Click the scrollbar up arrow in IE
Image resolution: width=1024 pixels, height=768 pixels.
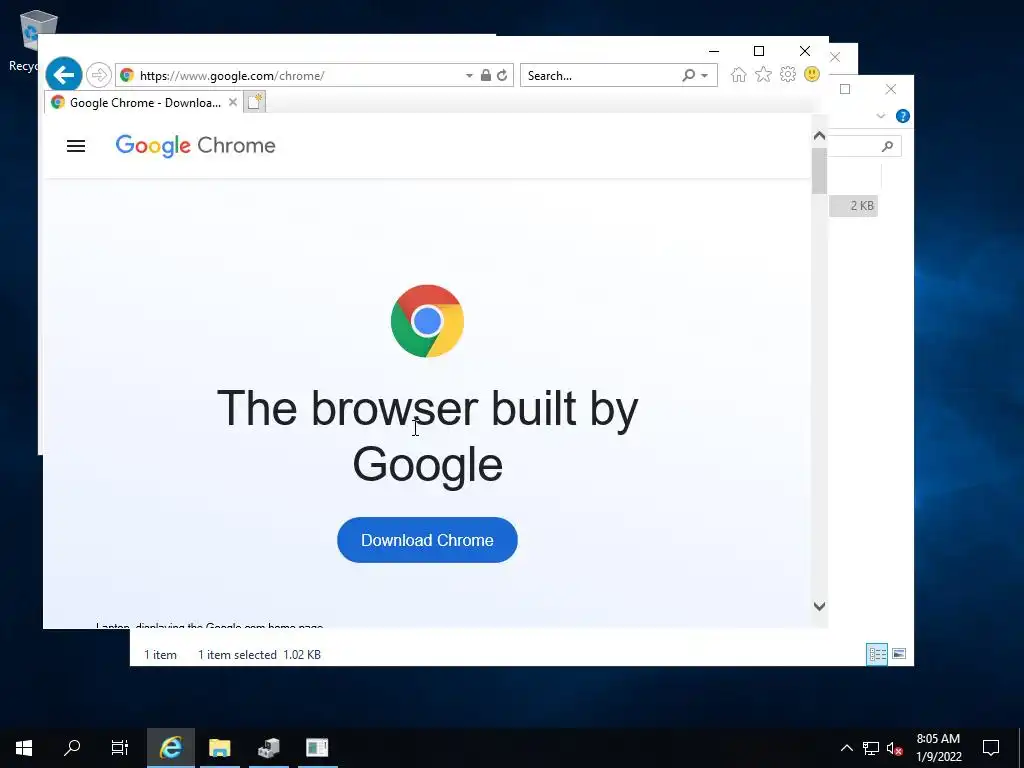(x=820, y=135)
